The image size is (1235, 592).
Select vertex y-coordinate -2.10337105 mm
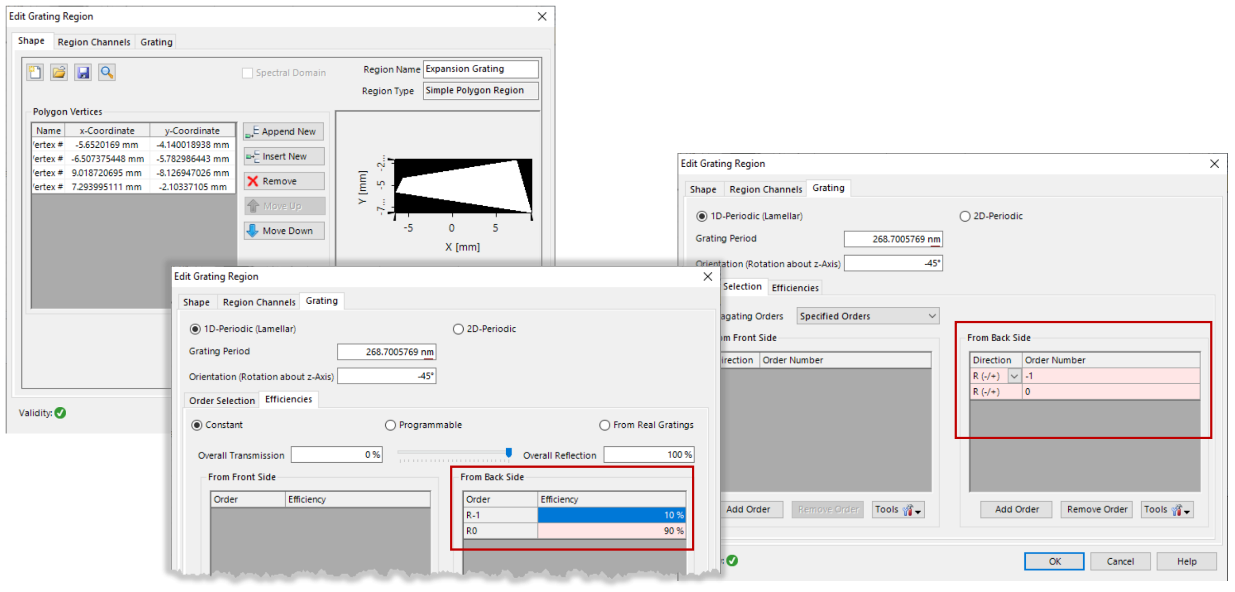[x=192, y=186]
